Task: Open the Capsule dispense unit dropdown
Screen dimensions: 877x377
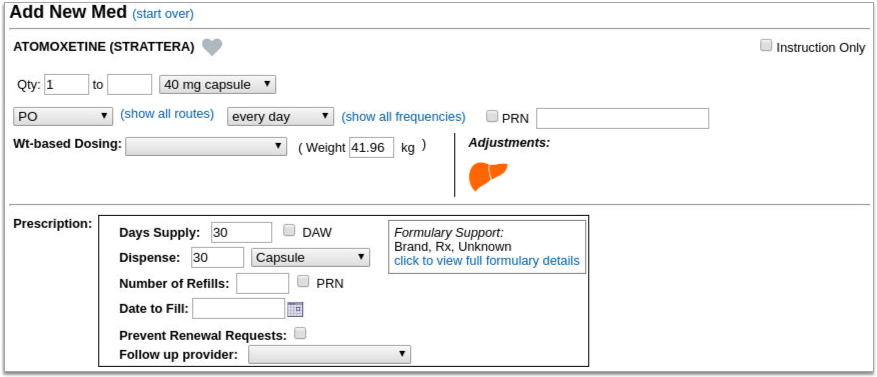Action: [x=310, y=257]
